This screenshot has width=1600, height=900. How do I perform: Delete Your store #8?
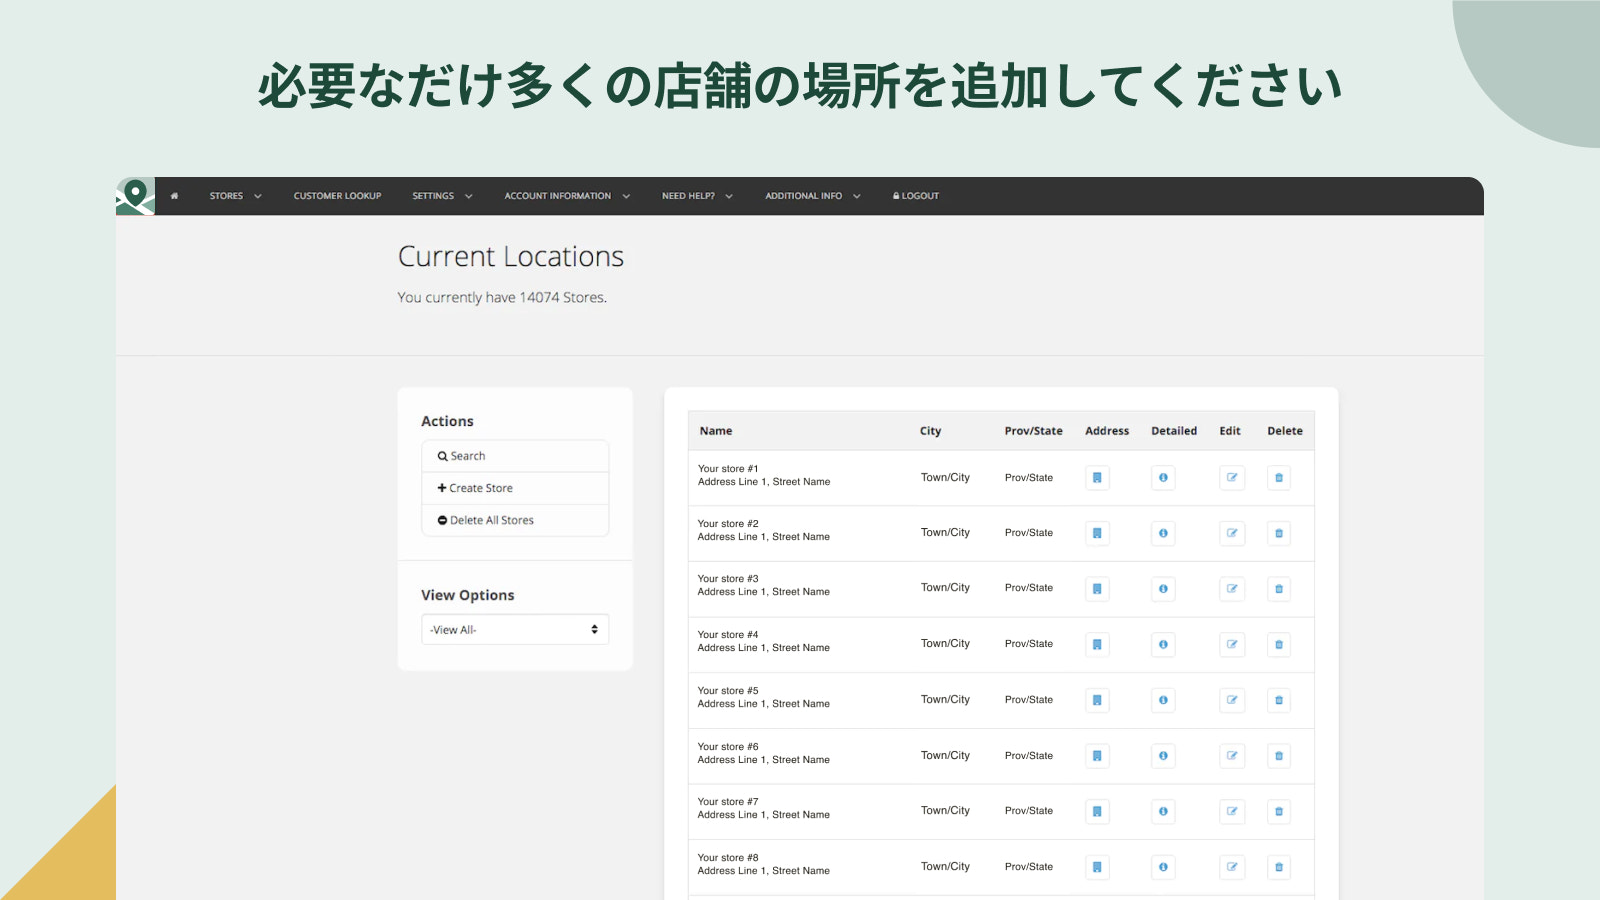point(1279,867)
